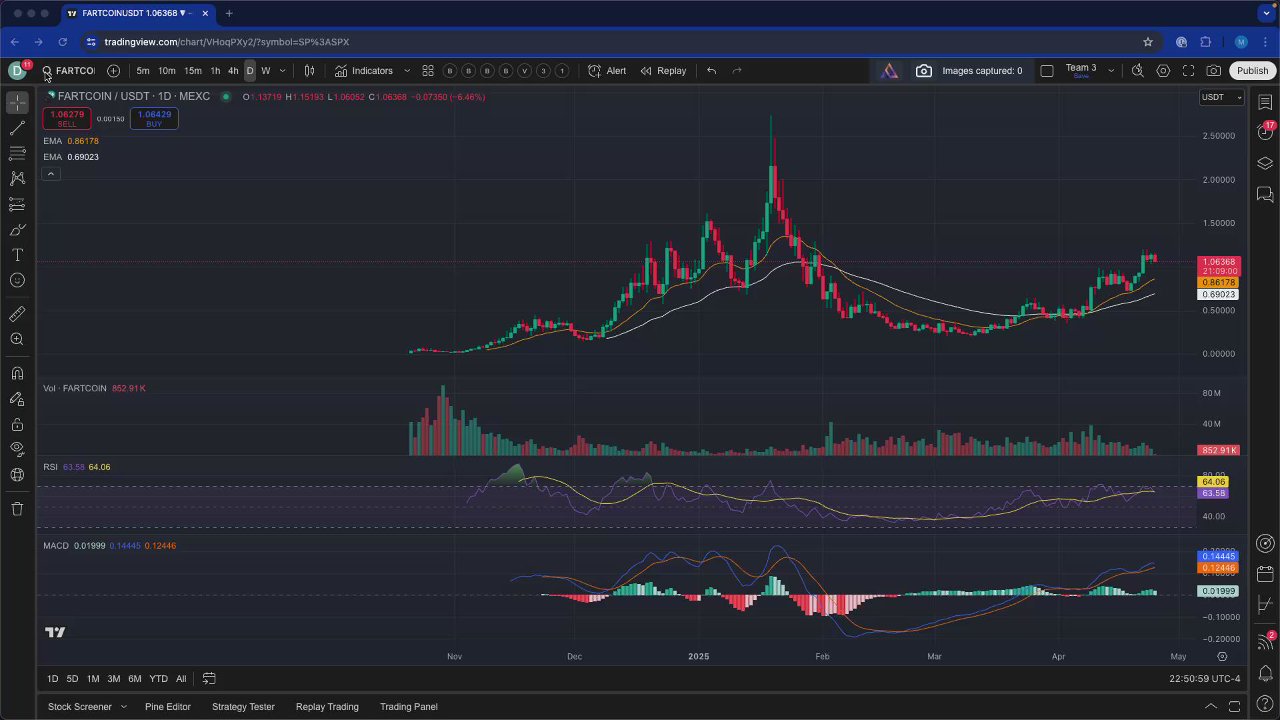This screenshot has height=720, width=1280.
Task: Open the Trading Panel tab
Action: (409, 707)
